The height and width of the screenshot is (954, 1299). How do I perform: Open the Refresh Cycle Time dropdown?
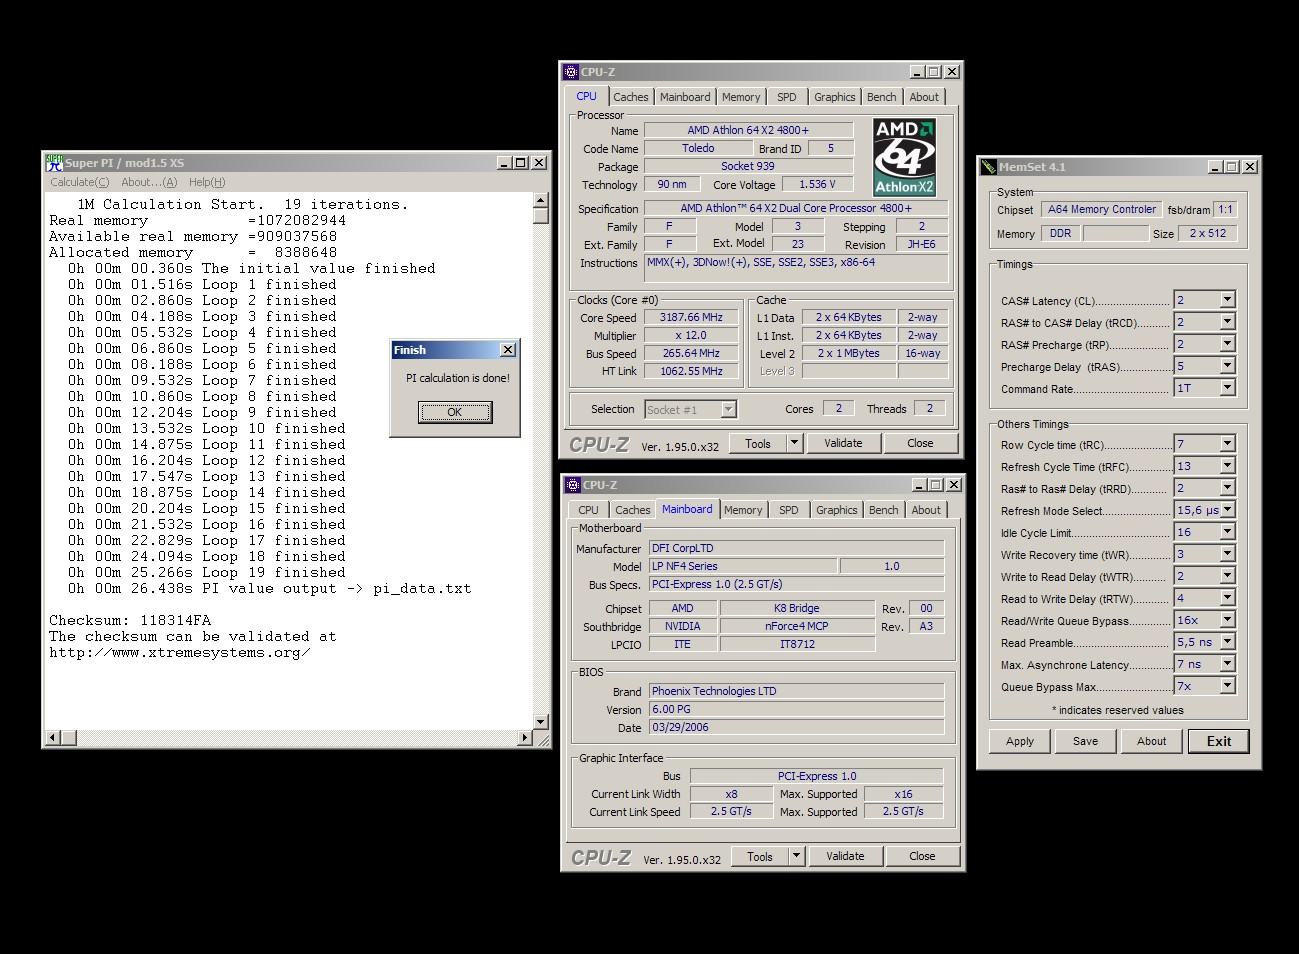click(1227, 465)
